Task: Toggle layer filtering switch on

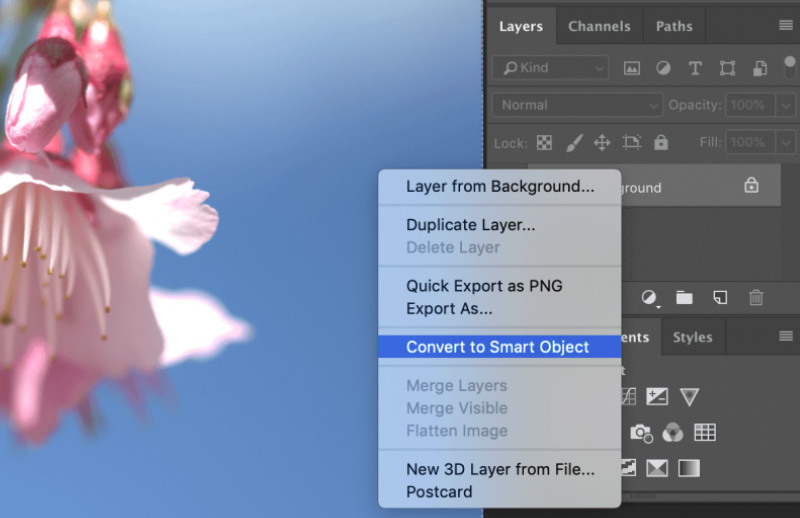Action: pos(789,68)
